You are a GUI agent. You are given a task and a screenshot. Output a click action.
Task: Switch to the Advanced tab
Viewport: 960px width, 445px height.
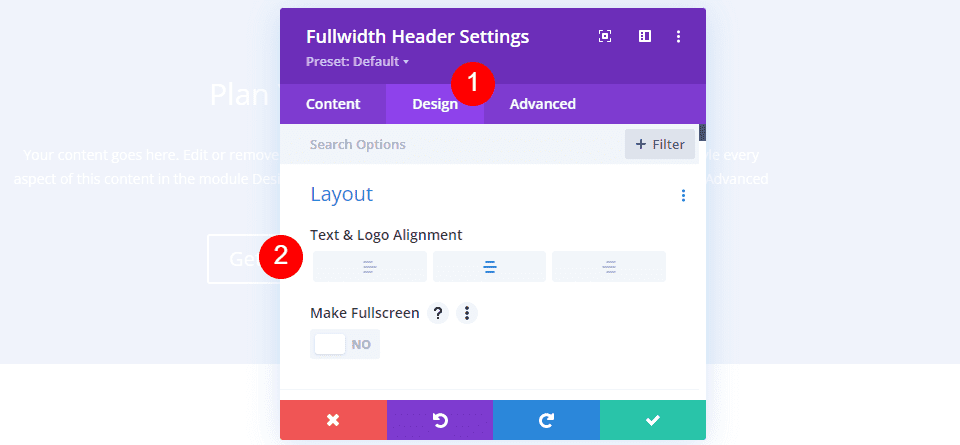click(x=542, y=104)
